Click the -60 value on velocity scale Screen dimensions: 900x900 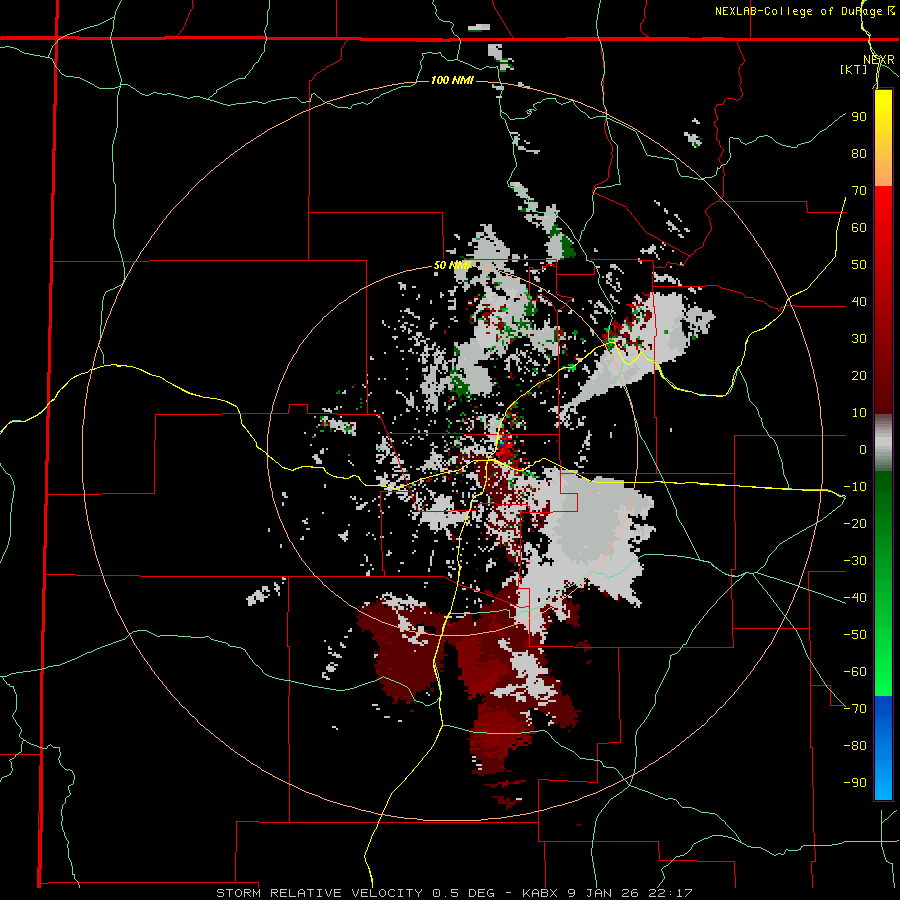(x=855, y=672)
